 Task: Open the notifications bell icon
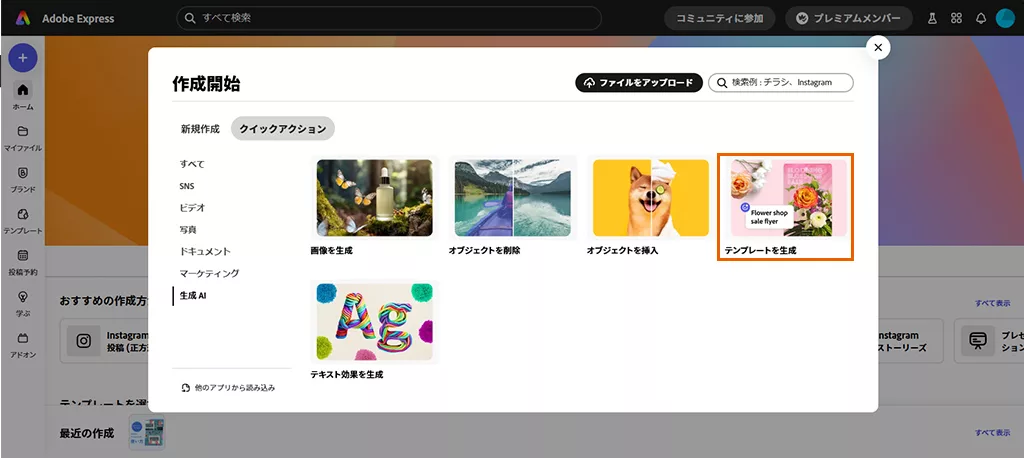[980, 18]
